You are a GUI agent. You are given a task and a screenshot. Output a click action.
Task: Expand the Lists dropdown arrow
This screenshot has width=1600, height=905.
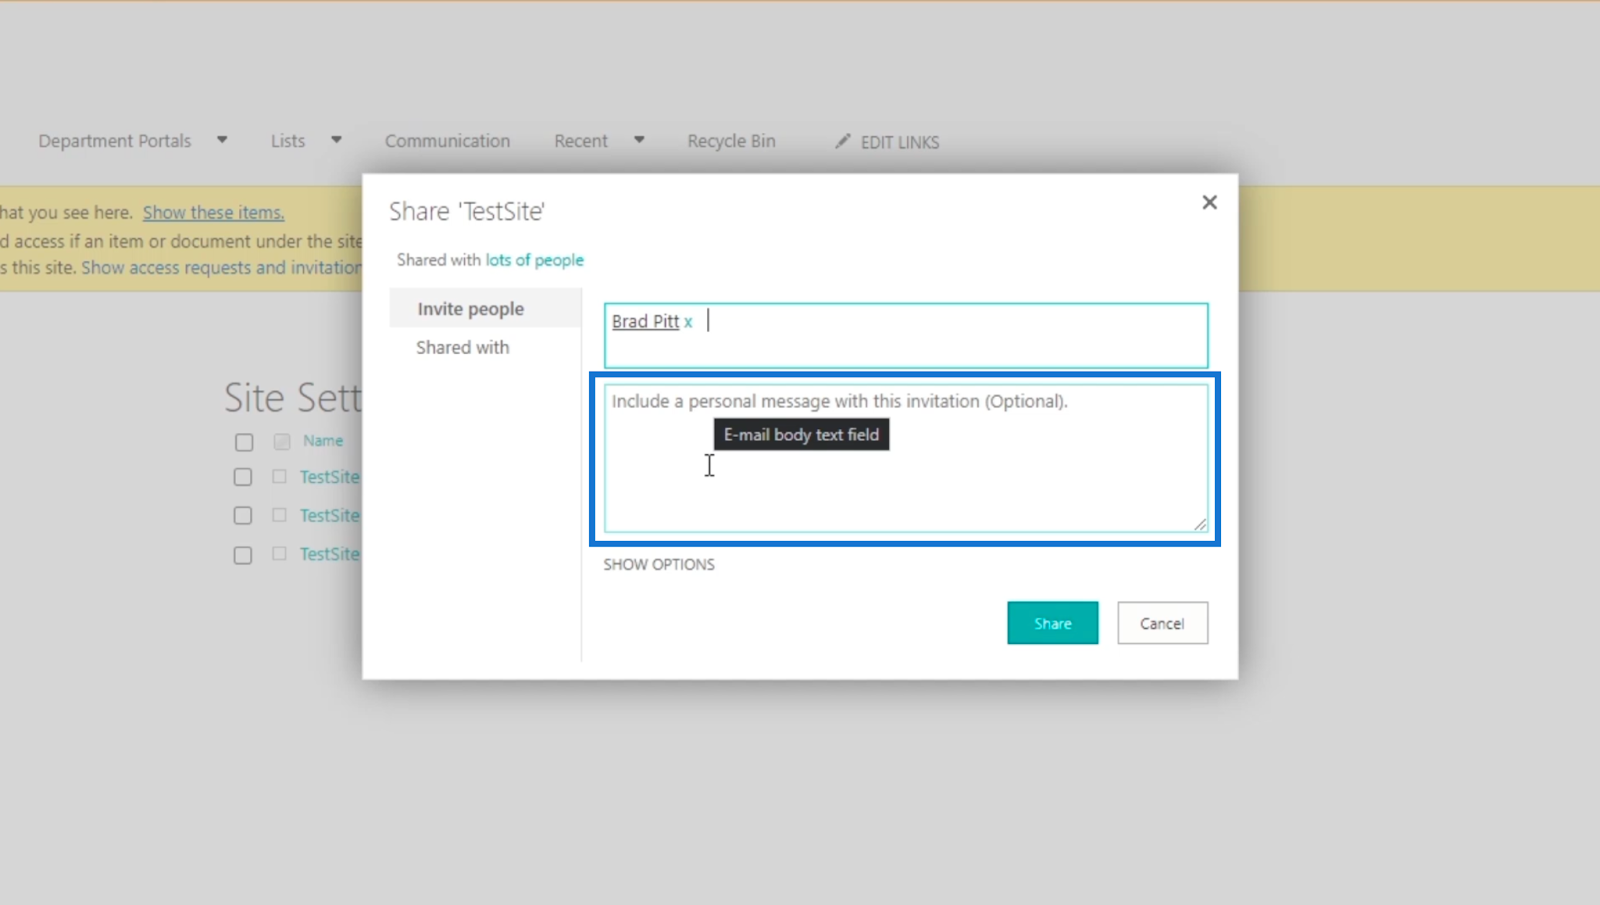pos(336,140)
